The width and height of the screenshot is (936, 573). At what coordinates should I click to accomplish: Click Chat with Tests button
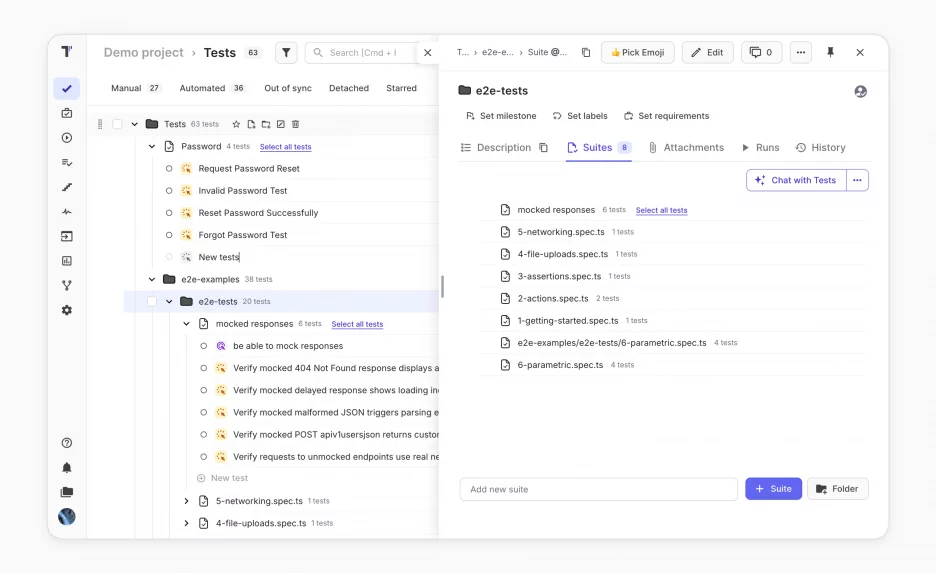(796, 180)
